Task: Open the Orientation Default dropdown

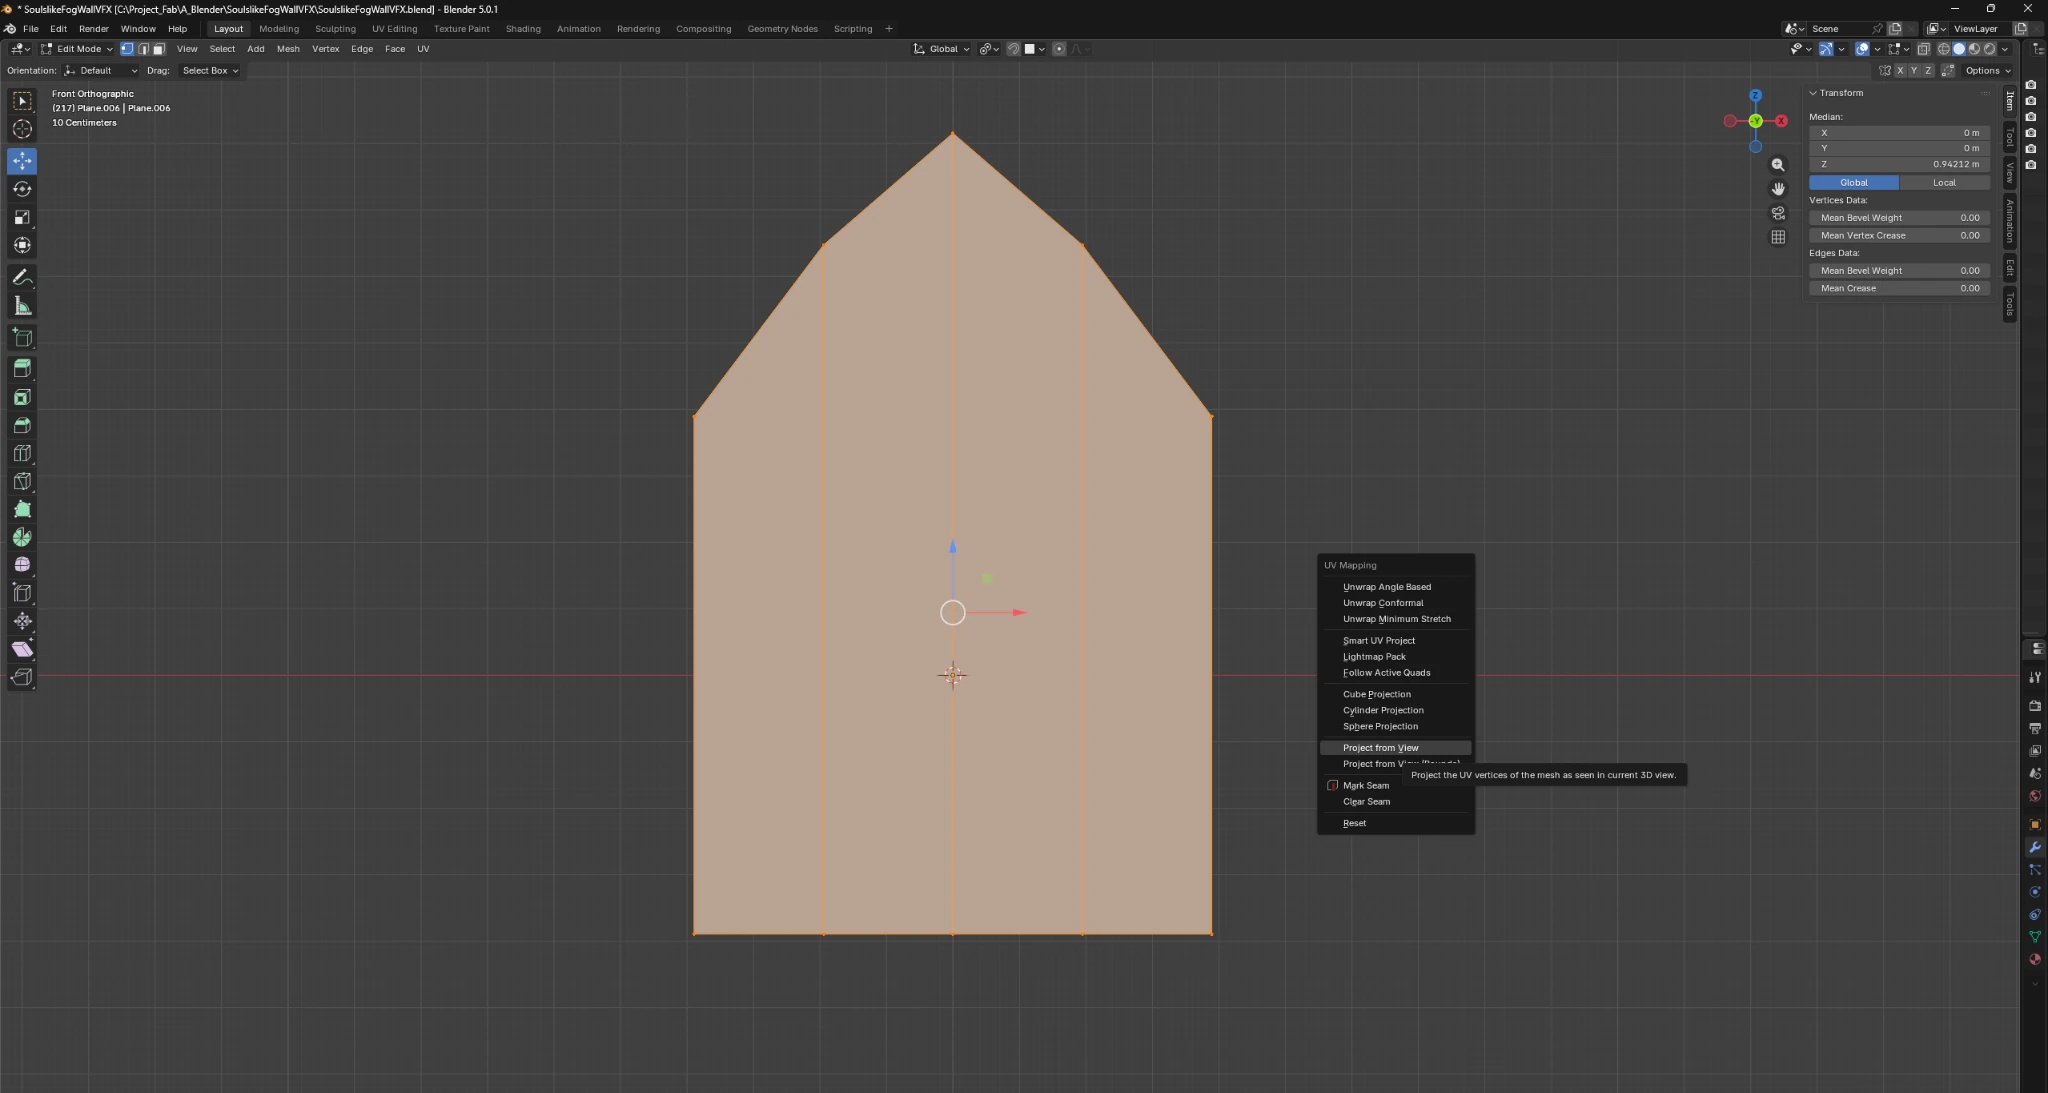Action: (x=100, y=71)
